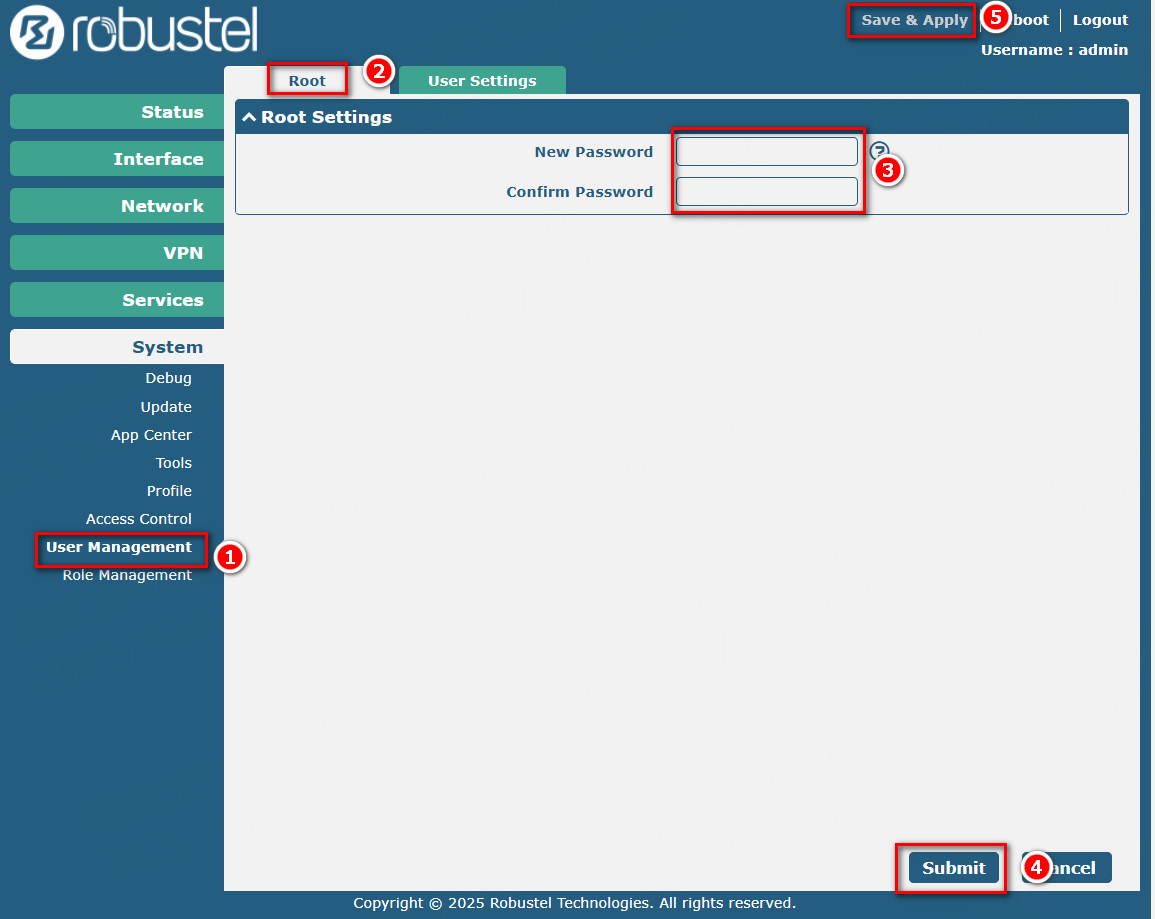This screenshot has width=1155, height=919.
Task: Expand the Status menu
Action: coord(117,112)
